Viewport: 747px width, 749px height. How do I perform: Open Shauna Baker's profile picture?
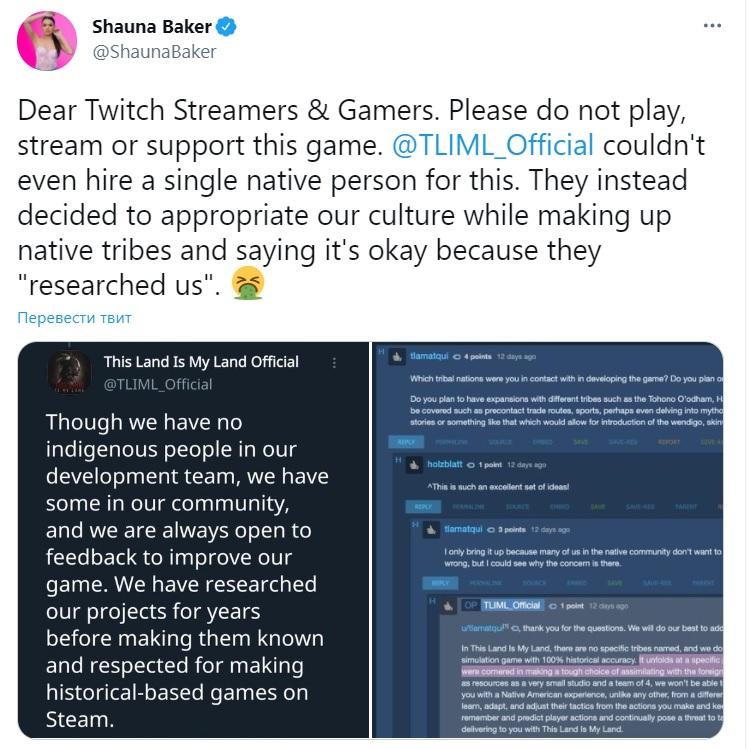pos(47,41)
